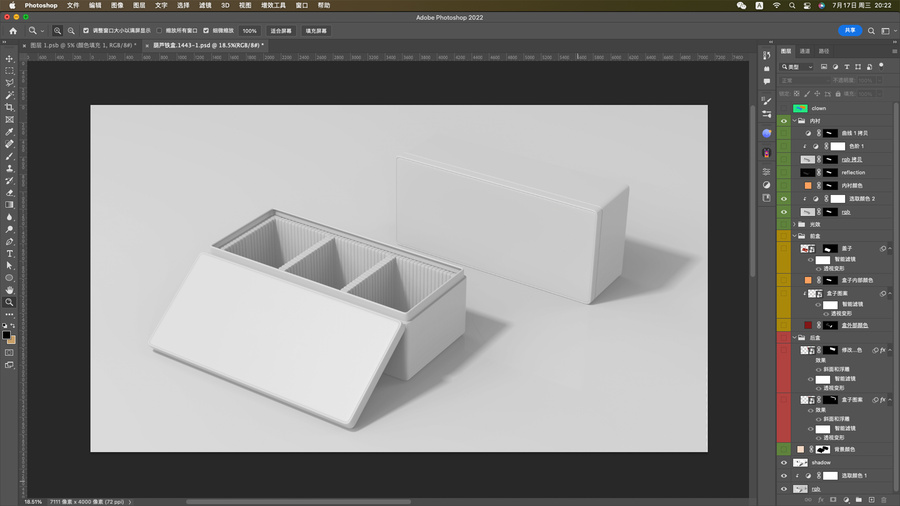Screen dimensions: 900x506
Task: Open the 帮助 menu
Action: click(x=324, y=5)
